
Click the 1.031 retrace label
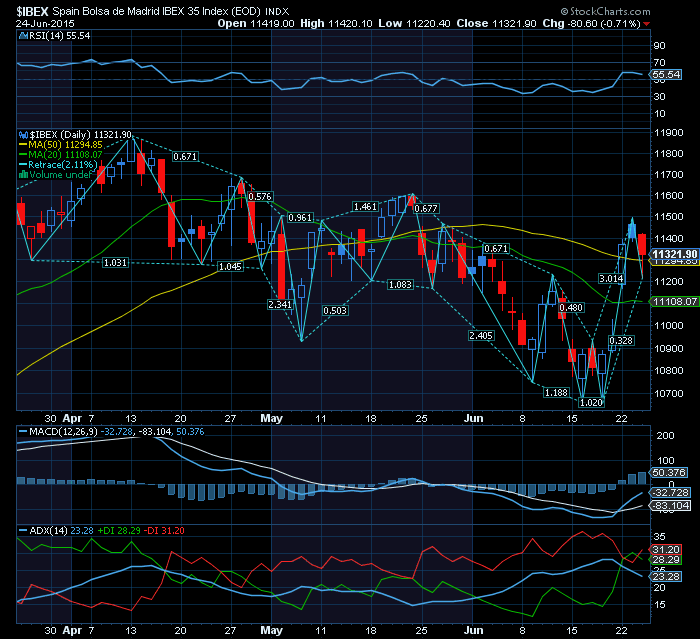coord(115,263)
